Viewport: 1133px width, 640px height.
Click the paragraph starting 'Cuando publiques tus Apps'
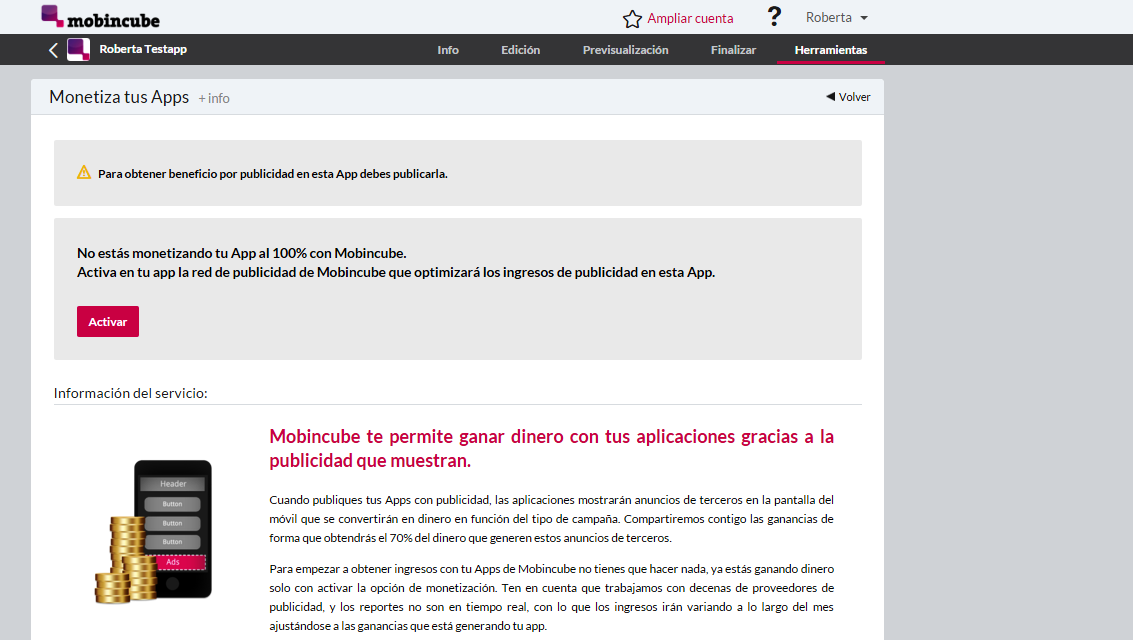point(551,519)
